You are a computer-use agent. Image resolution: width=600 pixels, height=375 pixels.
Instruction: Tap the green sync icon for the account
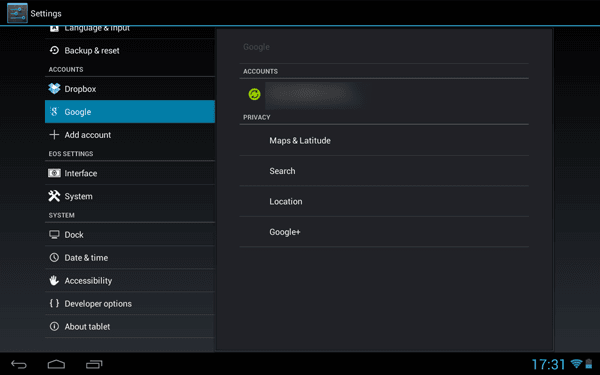point(254,94)
